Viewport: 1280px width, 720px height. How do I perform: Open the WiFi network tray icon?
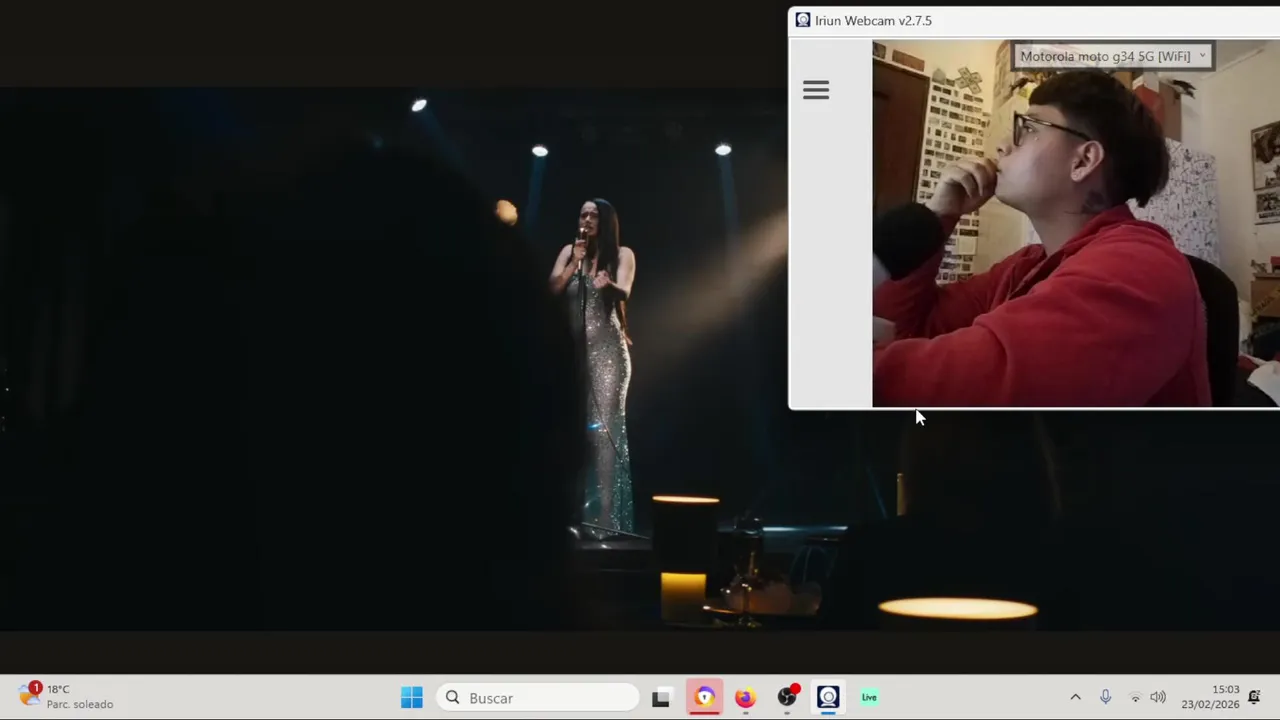[1135, 698]
